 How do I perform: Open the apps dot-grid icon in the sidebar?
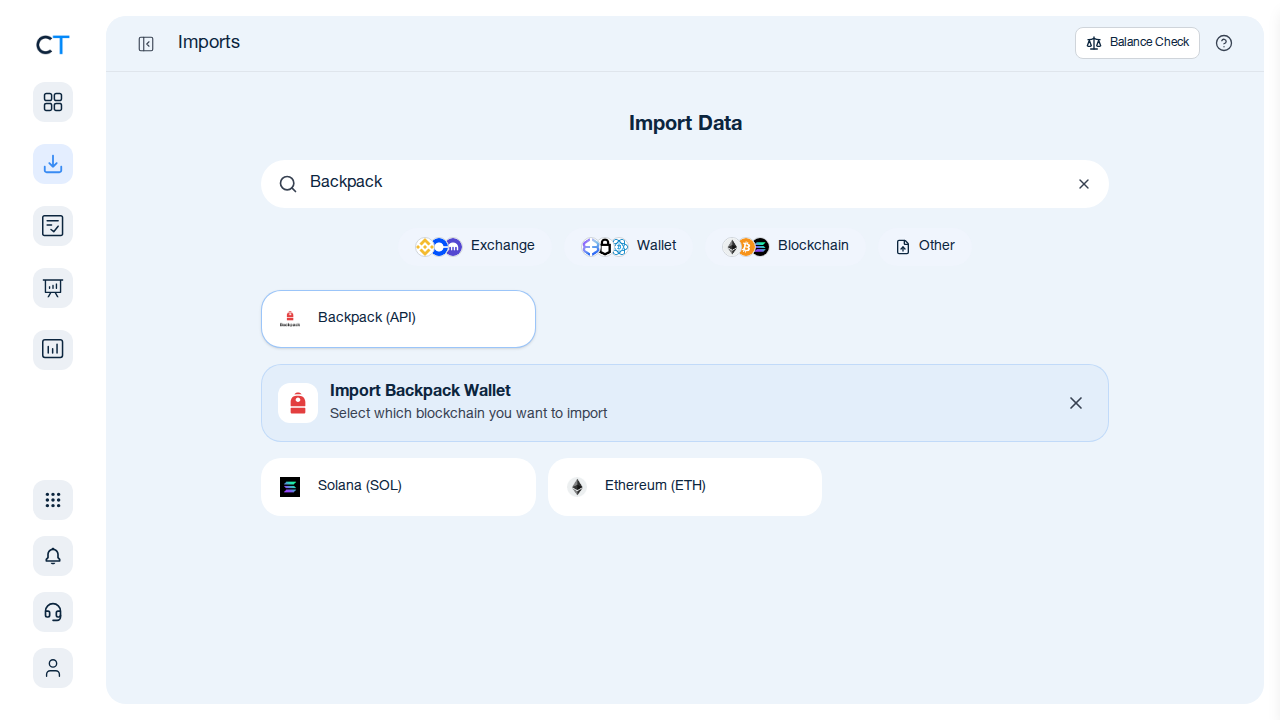[53, 500]
